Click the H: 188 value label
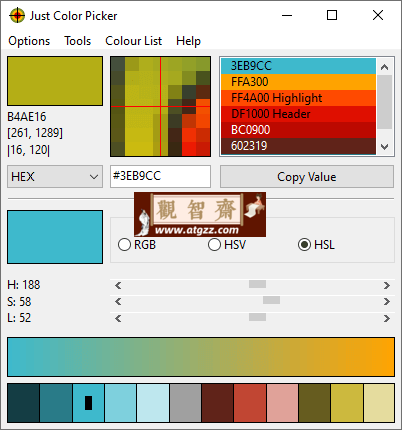 pyautogui.click(x=23, y=285)
